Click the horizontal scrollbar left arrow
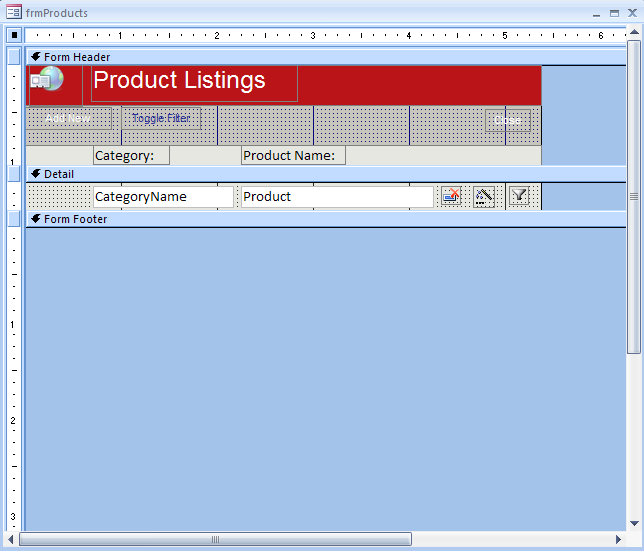The height and width of the screenshot is (551, 644). pos(11,539)
